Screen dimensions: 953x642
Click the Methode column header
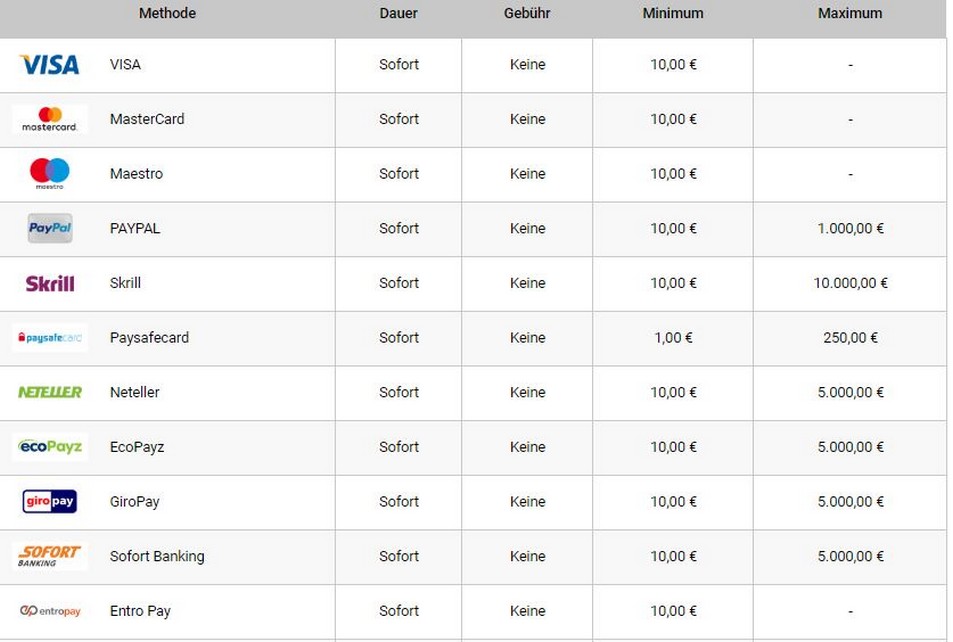[167, 13]
